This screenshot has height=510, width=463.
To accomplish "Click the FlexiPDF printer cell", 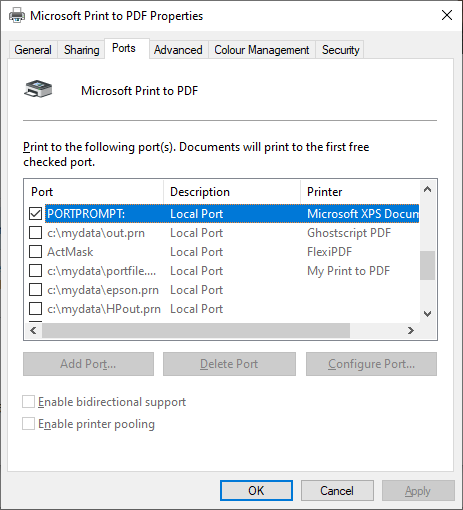I will coord(329,252).
